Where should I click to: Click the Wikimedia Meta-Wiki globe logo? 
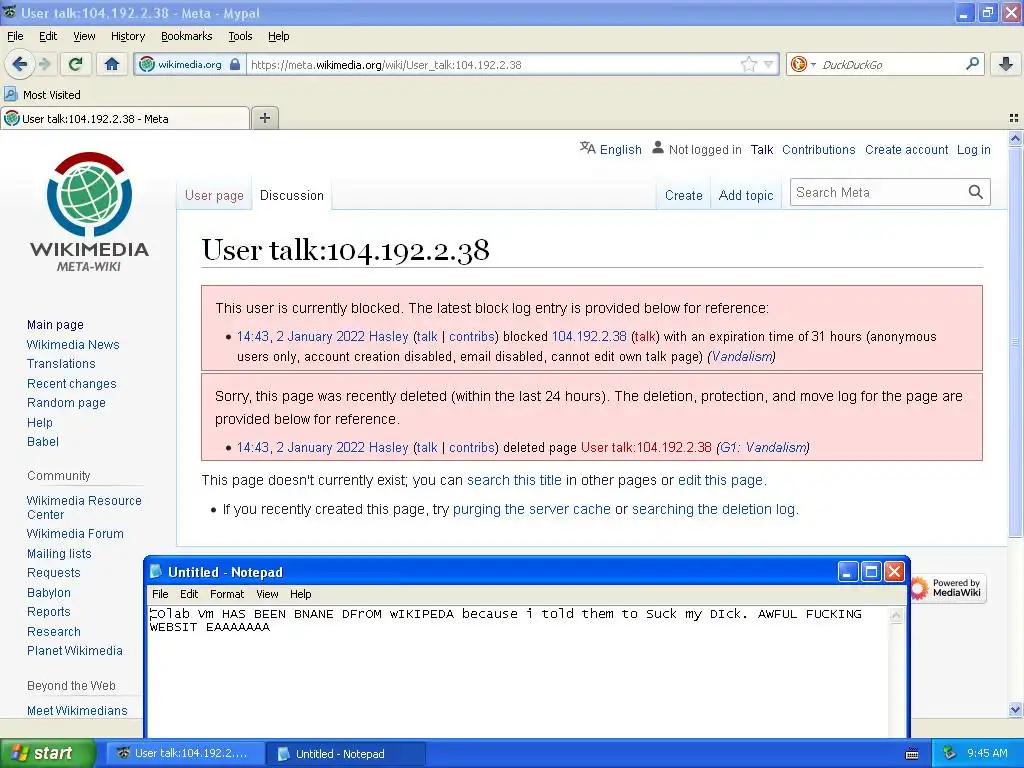89,212
